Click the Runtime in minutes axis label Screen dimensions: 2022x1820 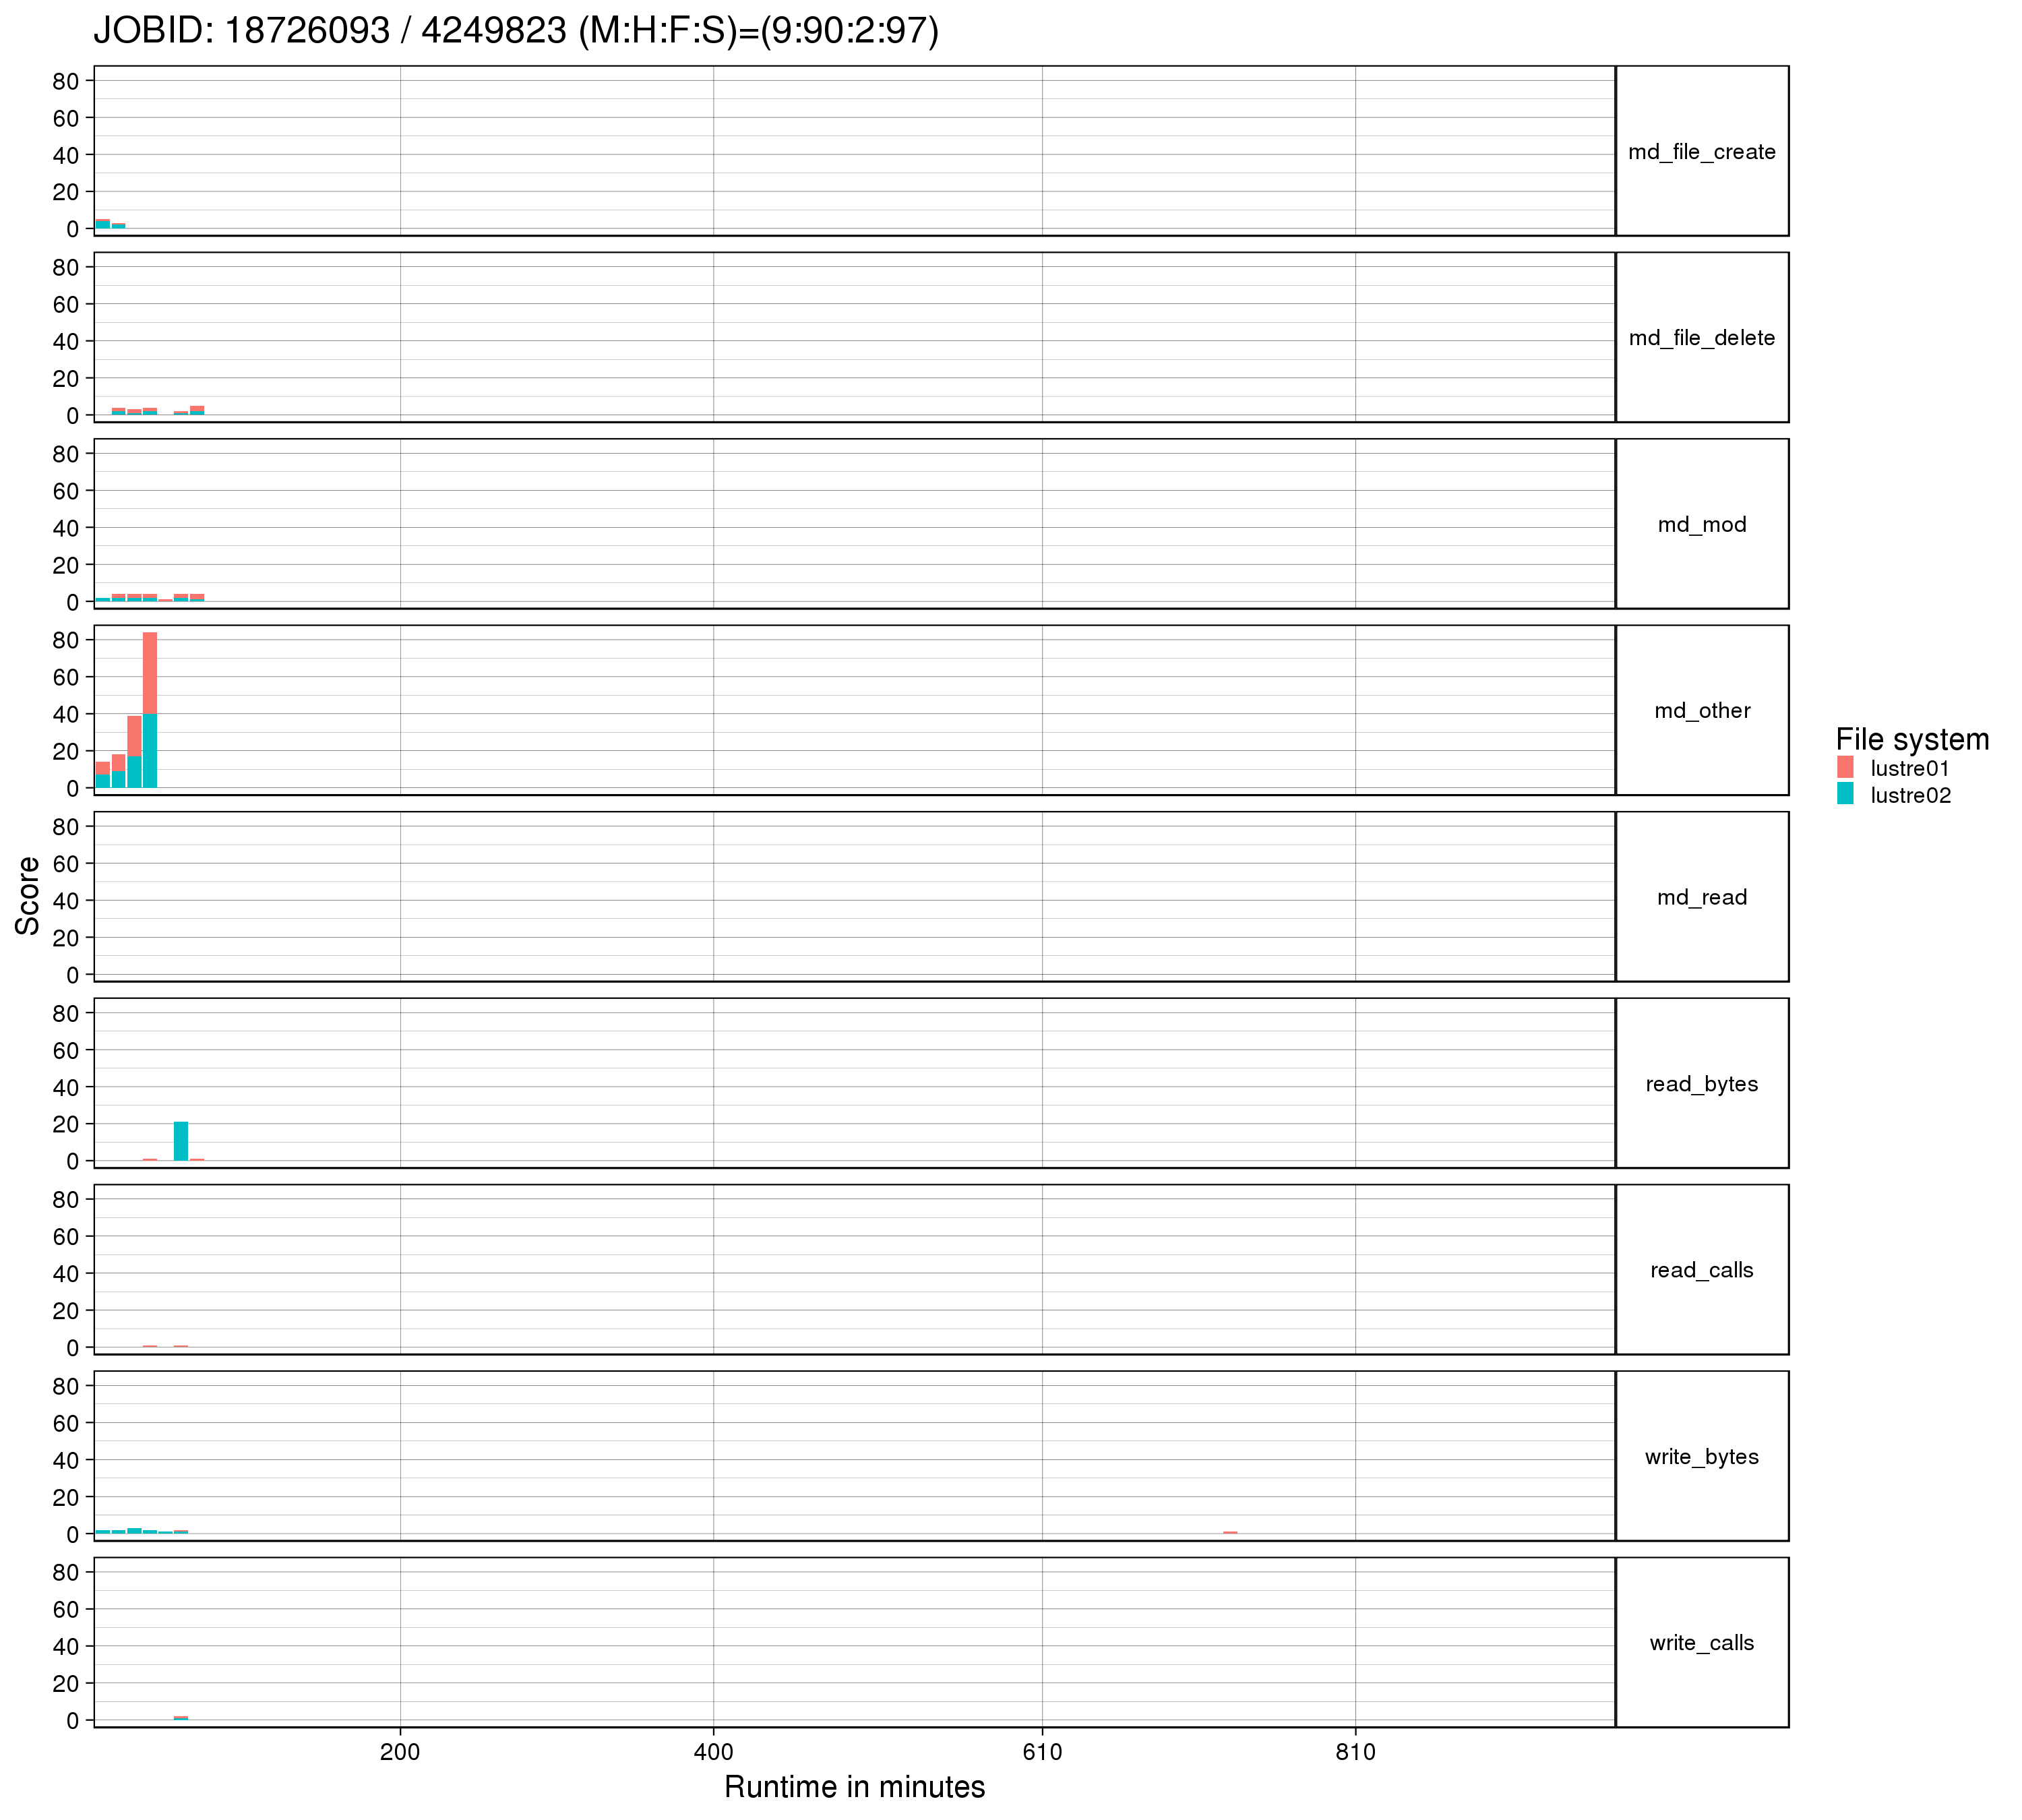[854, 1787]
